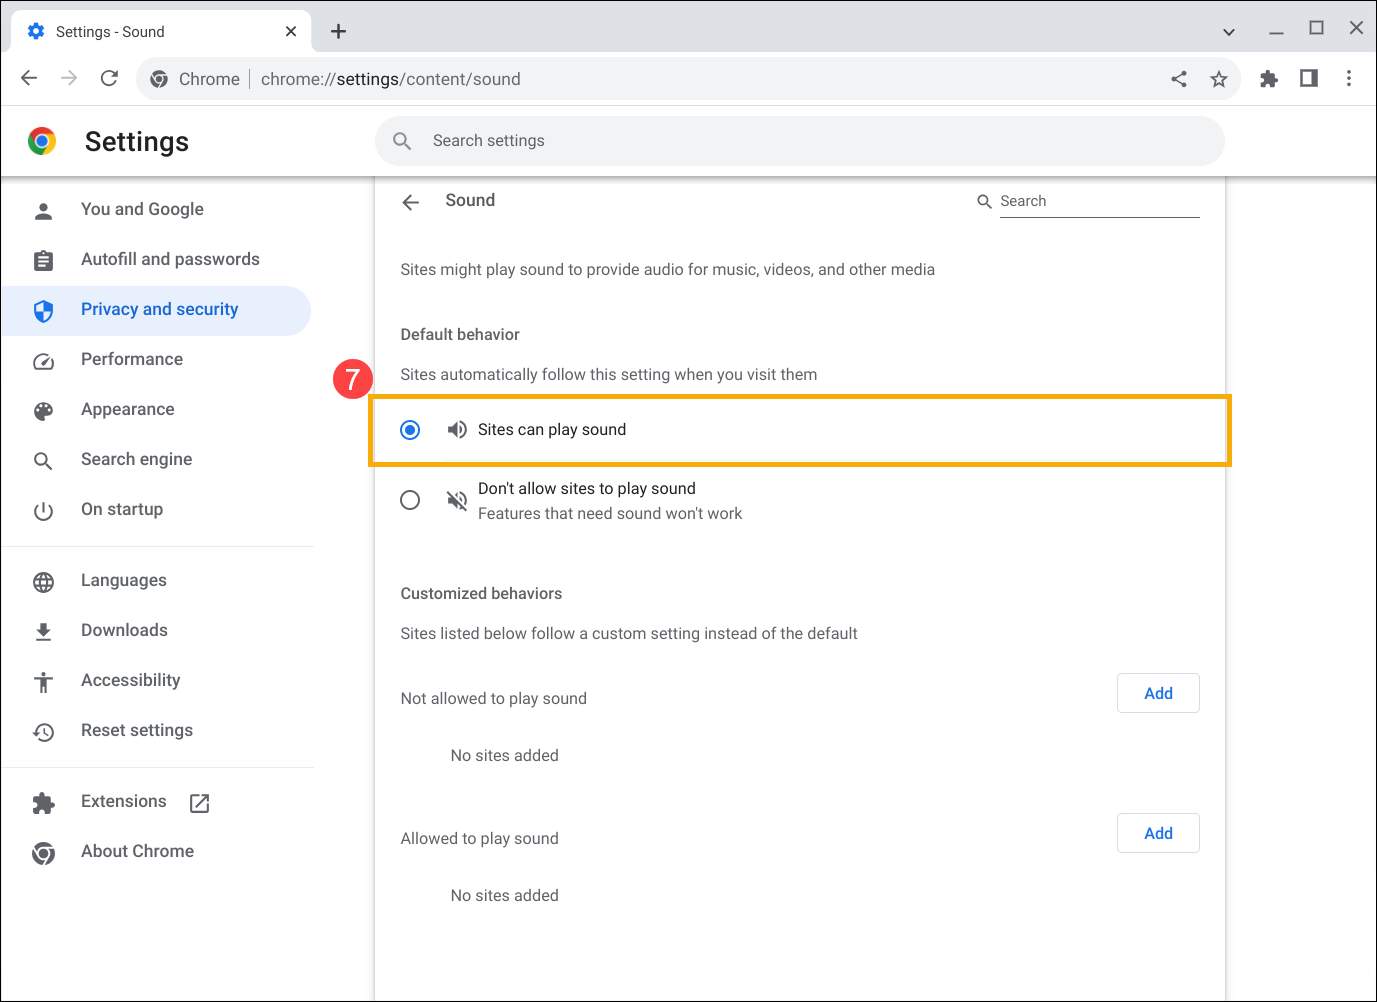Click the Settings - Sound tab
This screenshot has width=1377, height=1002.
[161, 31]
